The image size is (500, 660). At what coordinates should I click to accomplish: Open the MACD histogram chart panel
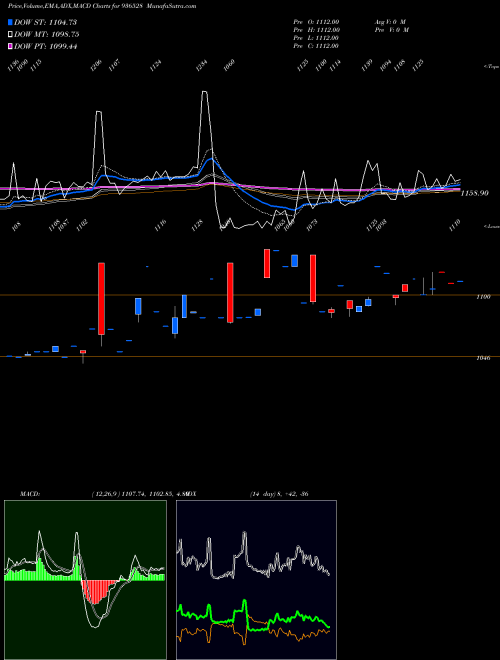click(x=85, y=580)
